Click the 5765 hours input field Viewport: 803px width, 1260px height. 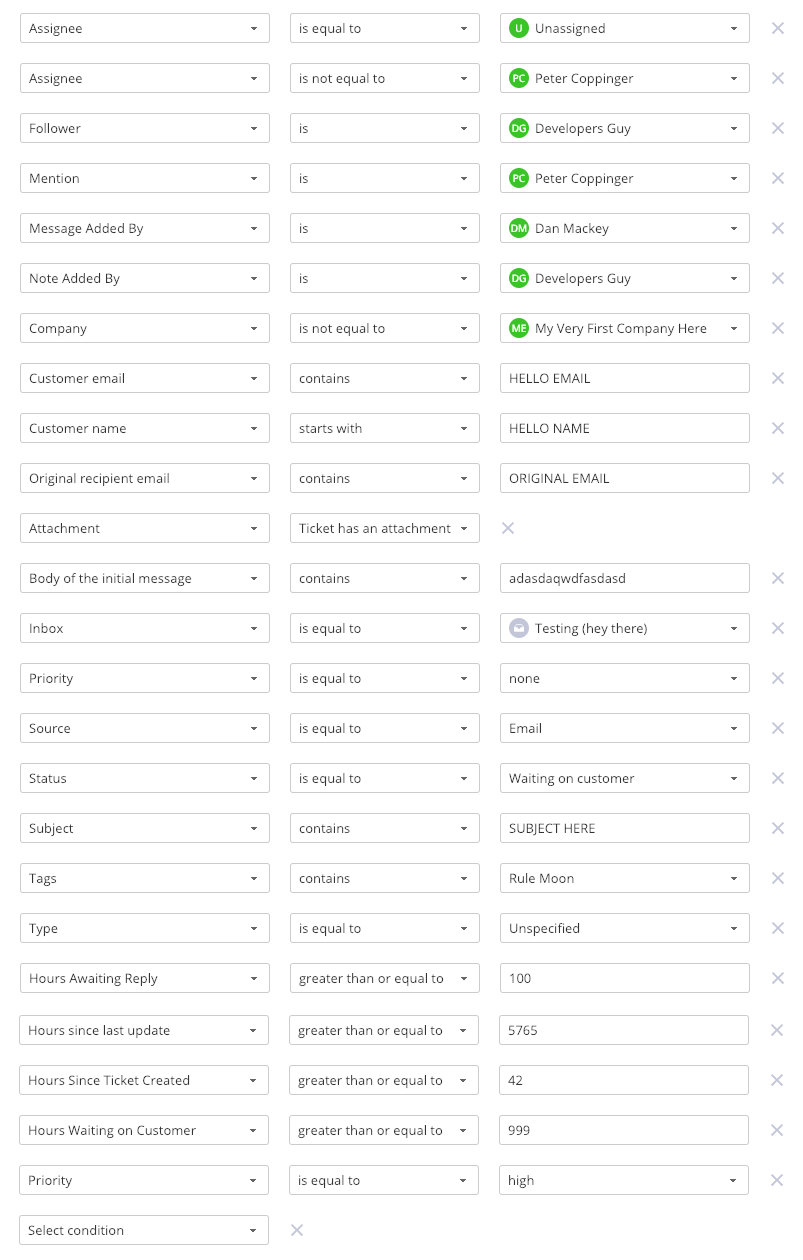623,1030
